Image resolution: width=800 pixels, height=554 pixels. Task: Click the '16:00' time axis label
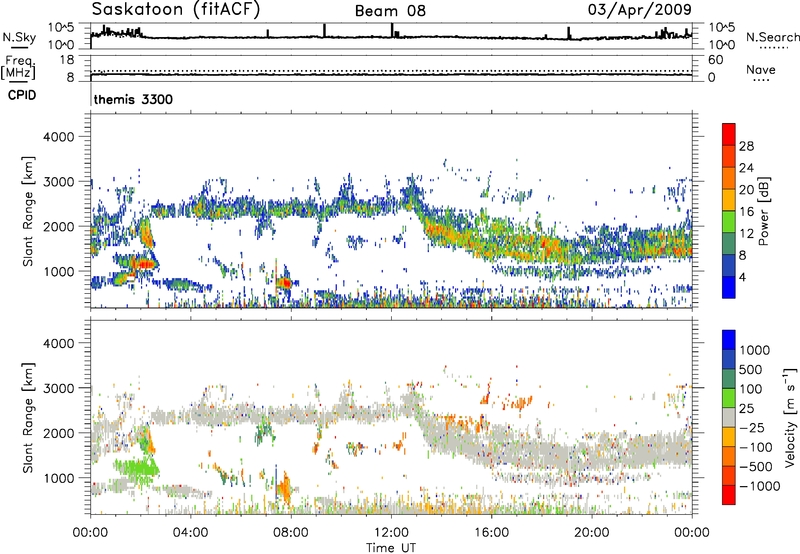491,533
